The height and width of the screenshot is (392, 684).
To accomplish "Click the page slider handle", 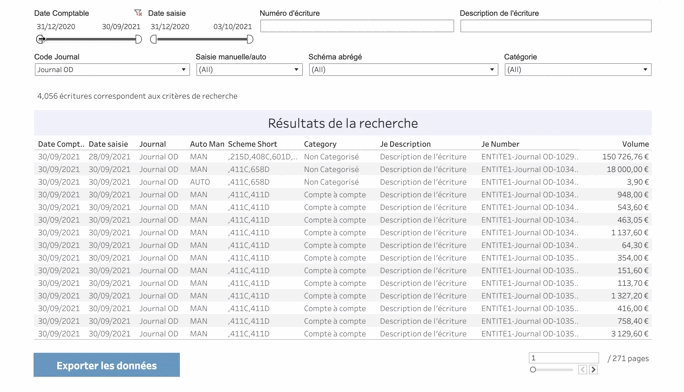I will [533, 370].
